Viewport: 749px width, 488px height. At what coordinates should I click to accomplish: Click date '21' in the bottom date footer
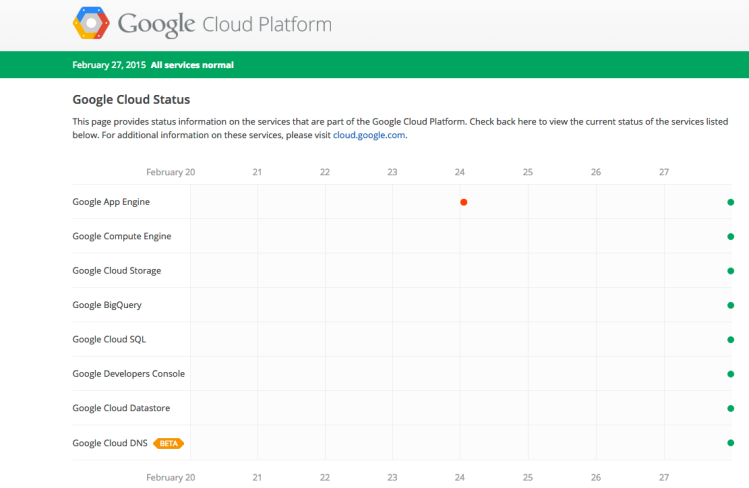pyautogui.click(x=257, y=477)
